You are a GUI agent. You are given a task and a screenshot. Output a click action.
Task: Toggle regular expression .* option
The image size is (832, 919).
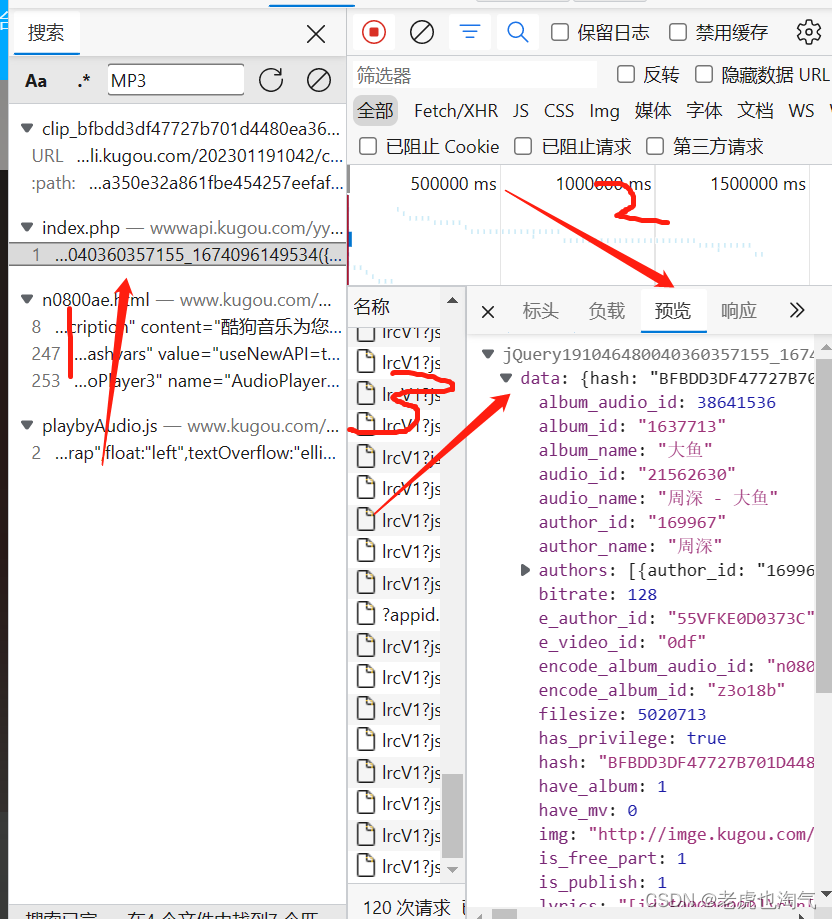[84, 81]
